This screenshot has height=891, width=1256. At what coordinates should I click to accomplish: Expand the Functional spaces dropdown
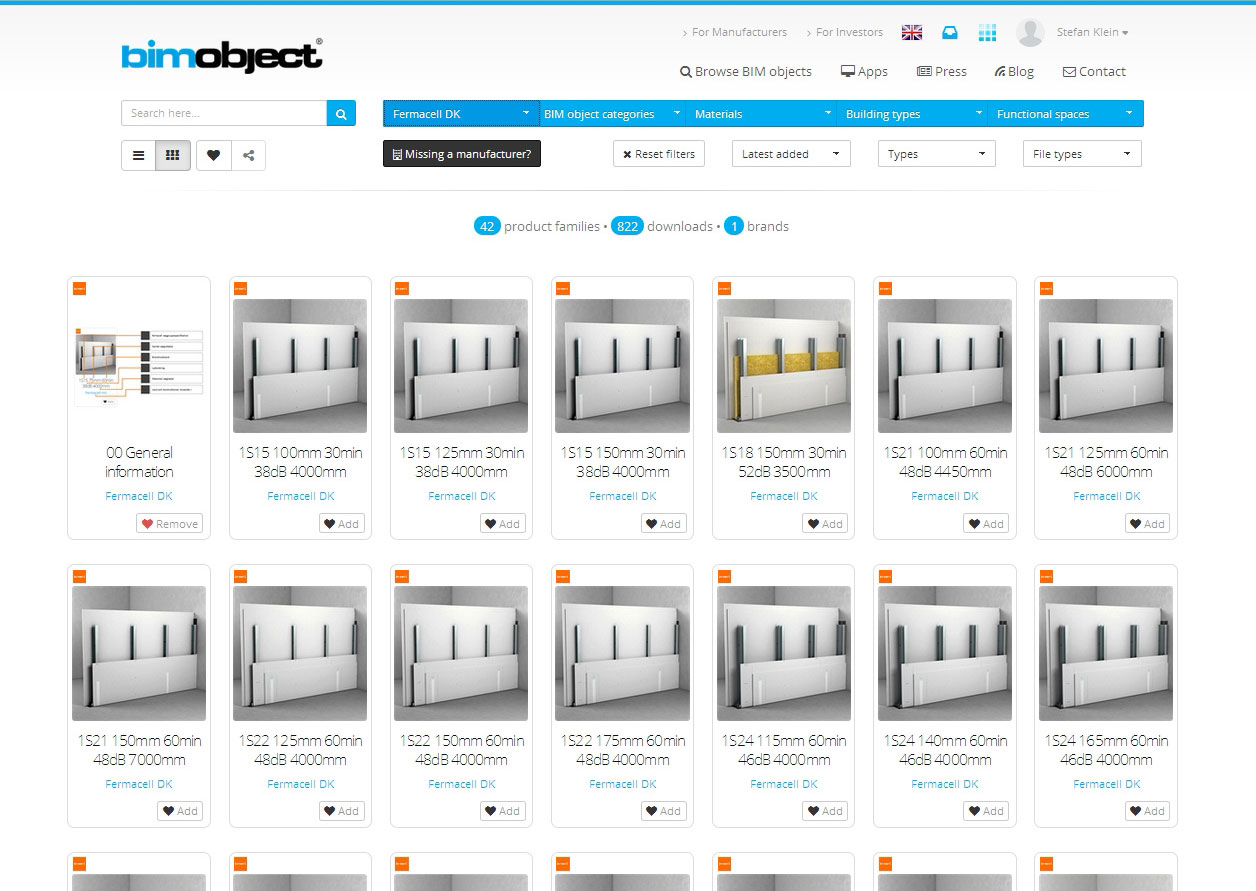tap(1065, 114)
